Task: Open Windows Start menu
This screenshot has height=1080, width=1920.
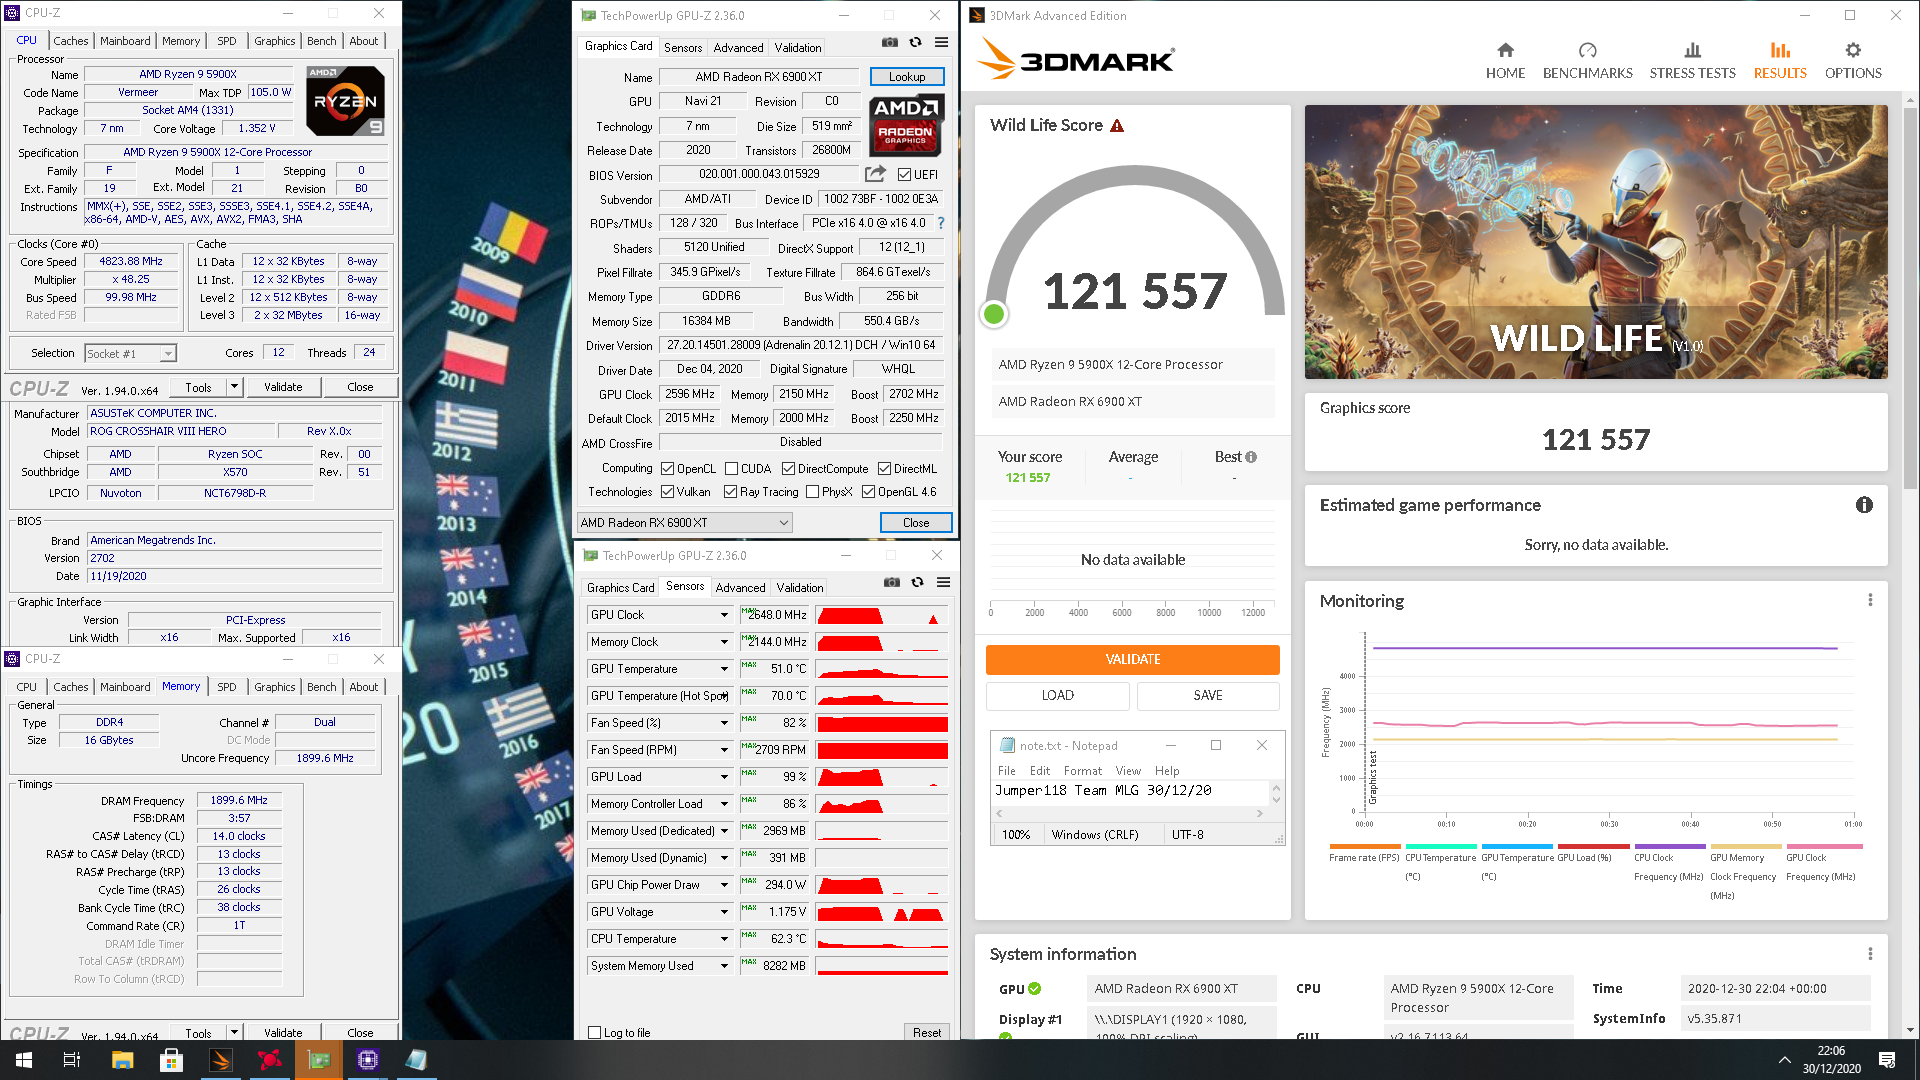Action: (x=24, y=1060)
